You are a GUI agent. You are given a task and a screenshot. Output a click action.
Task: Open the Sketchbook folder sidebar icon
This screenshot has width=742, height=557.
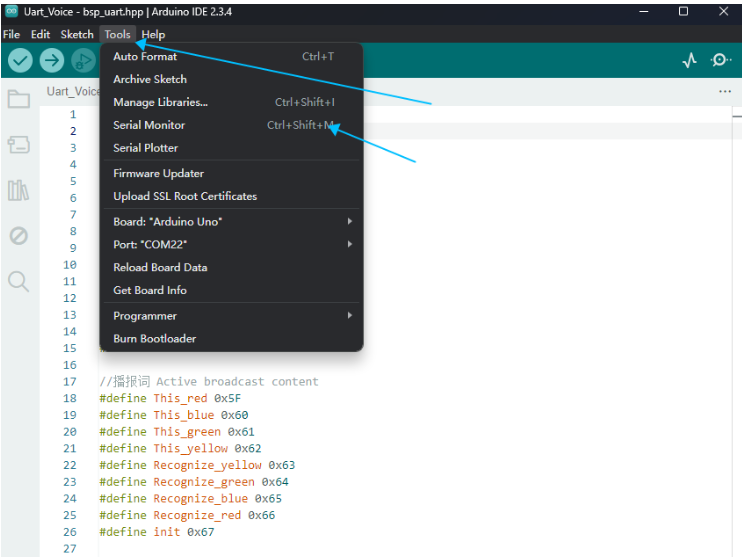point(19,99)
